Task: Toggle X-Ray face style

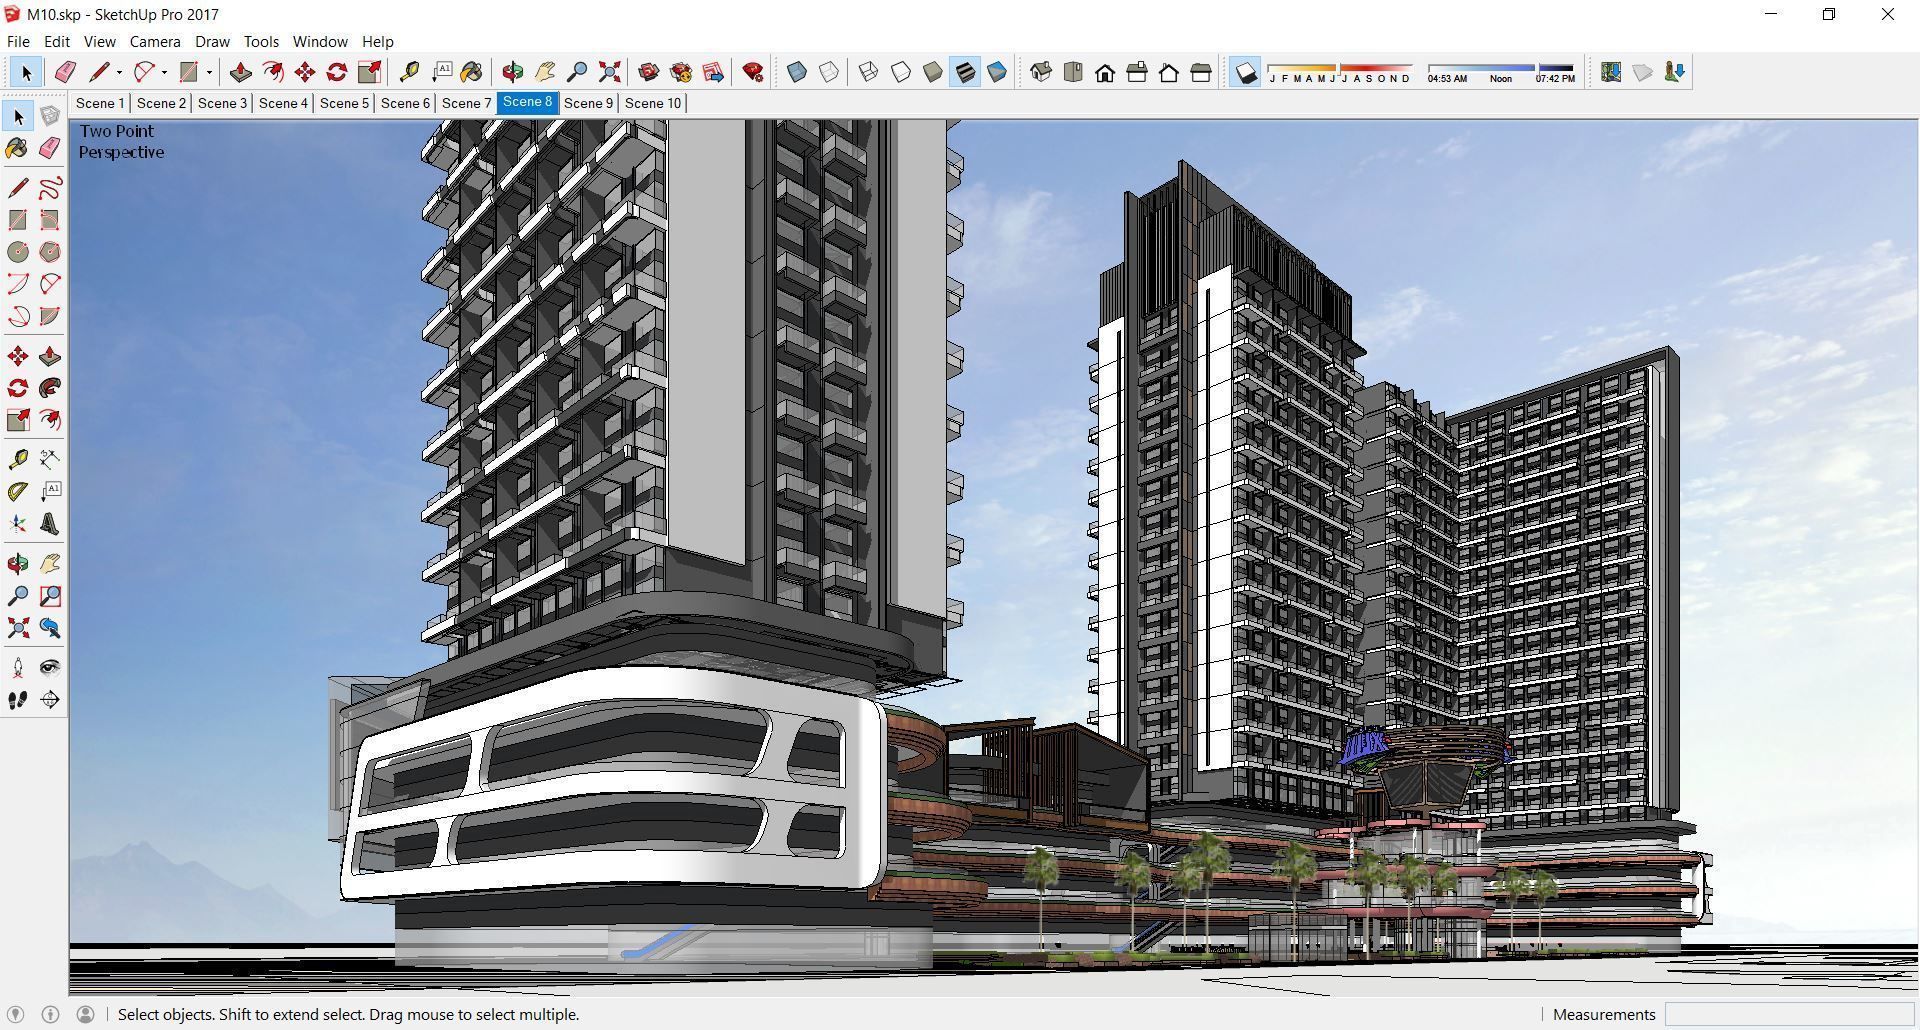Action: pyautogui.click(x=797, y=72)
